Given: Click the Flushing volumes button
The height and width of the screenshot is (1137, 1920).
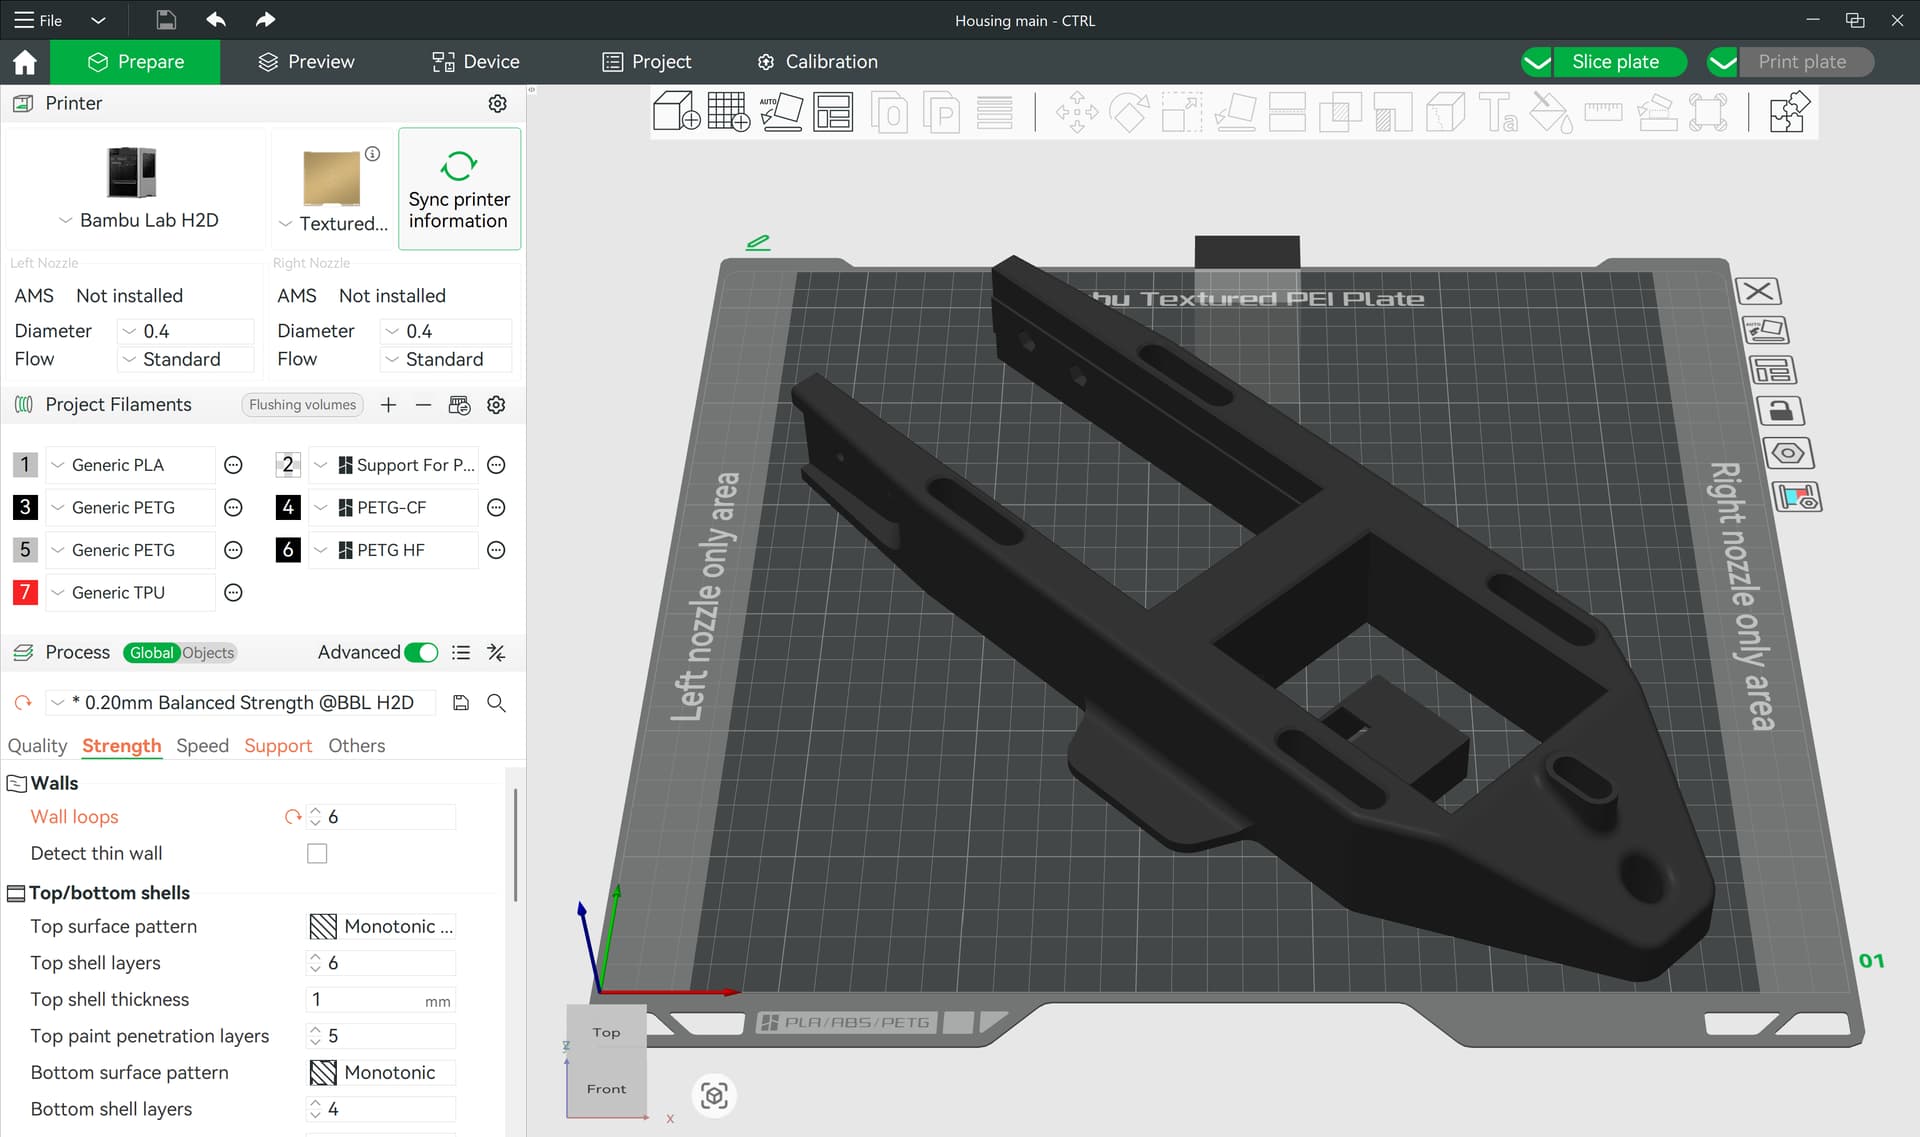Looking at the screenshot, I should click(302, 405).
